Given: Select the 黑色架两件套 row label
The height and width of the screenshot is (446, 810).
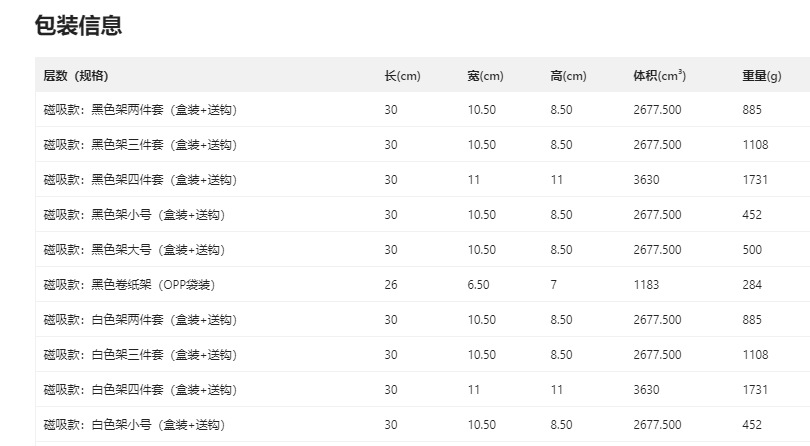Looking at the screenshot, I should (x=140, y=110).
